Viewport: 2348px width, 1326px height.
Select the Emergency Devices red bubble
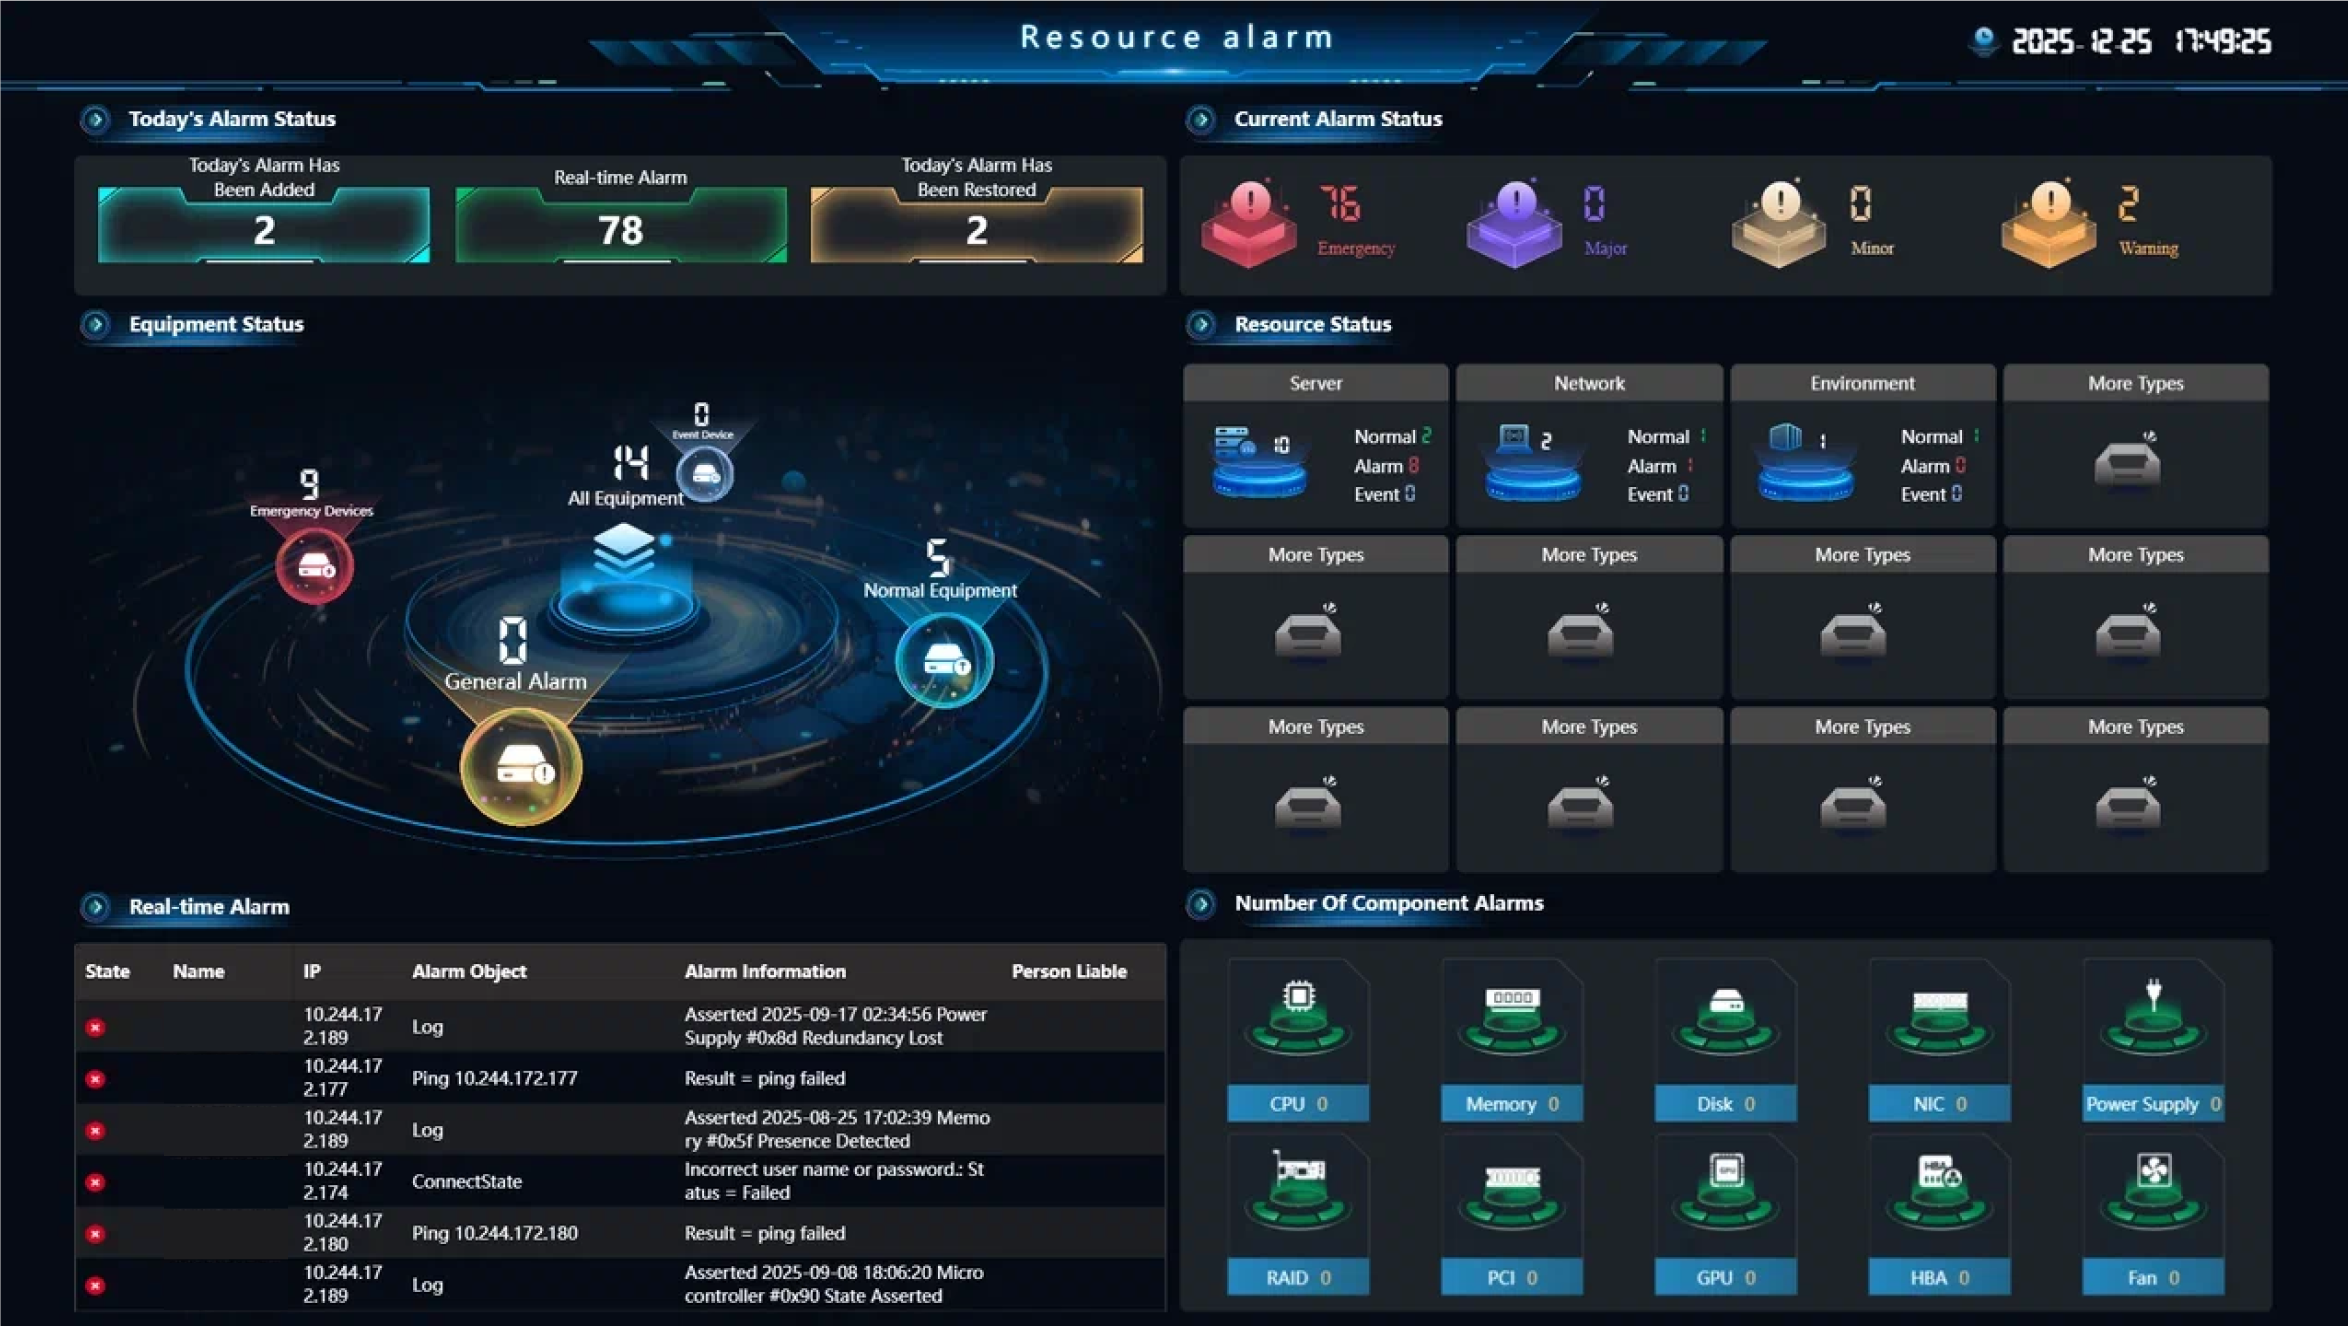click(x=314, y=567)
